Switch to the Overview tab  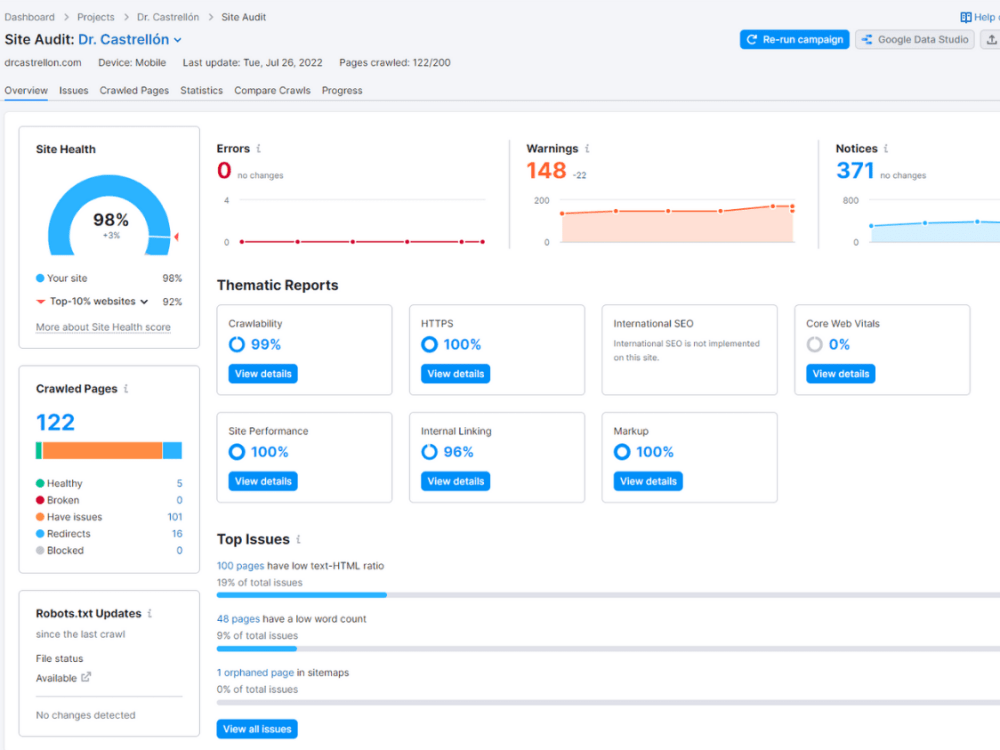pos(26,91)
